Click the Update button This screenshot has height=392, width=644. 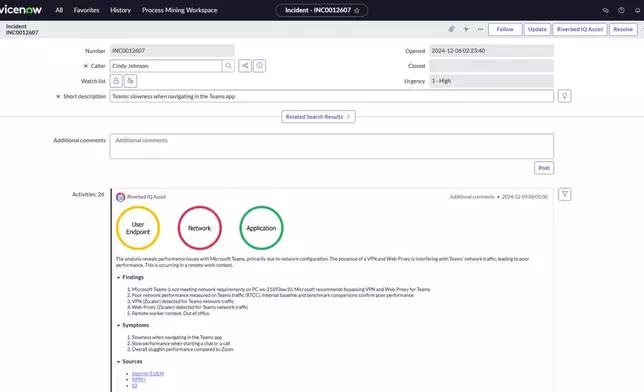(537, 29)
